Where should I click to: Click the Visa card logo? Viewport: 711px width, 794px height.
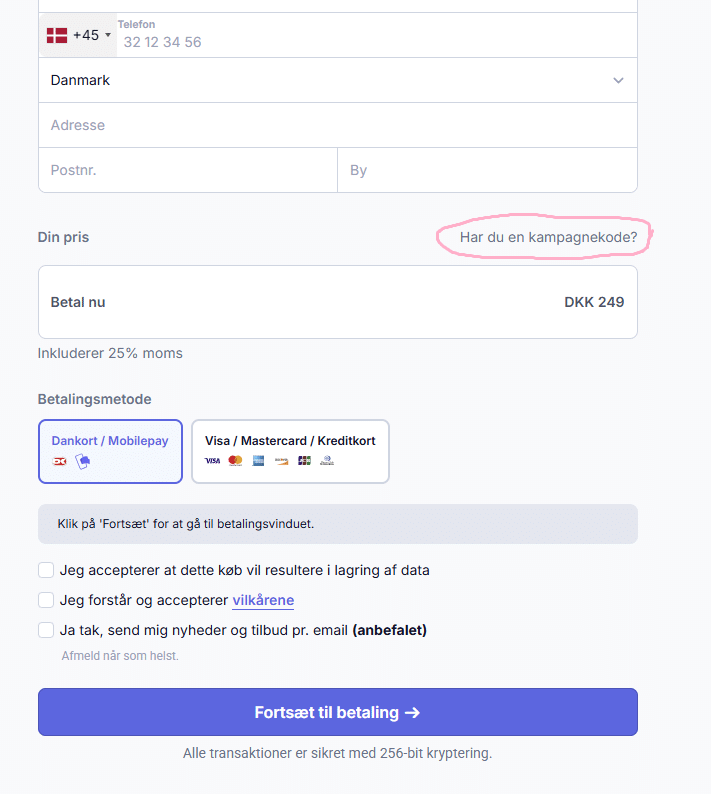tap(212, 461)
